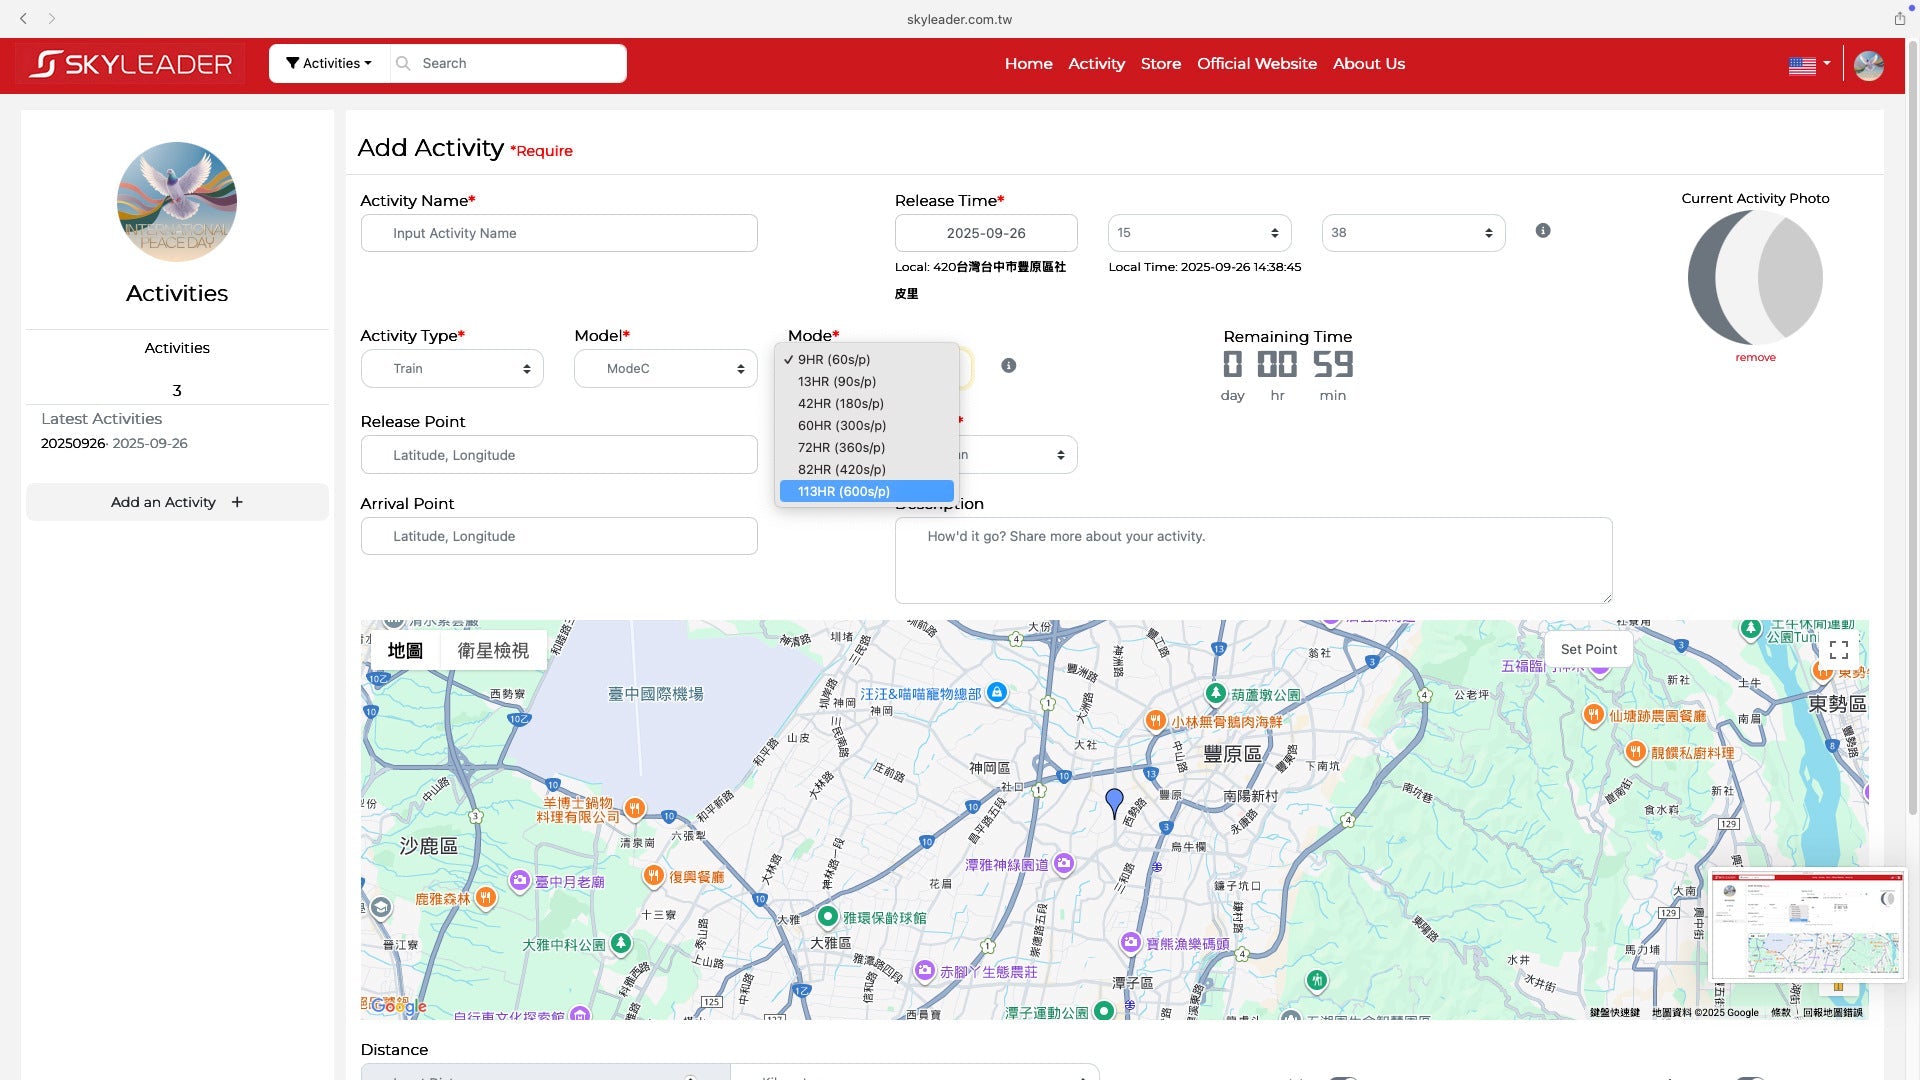Select 113HR (600s/p) mode option
This screenshot has height=1080, width=1920.
click(x=866, y=491)
